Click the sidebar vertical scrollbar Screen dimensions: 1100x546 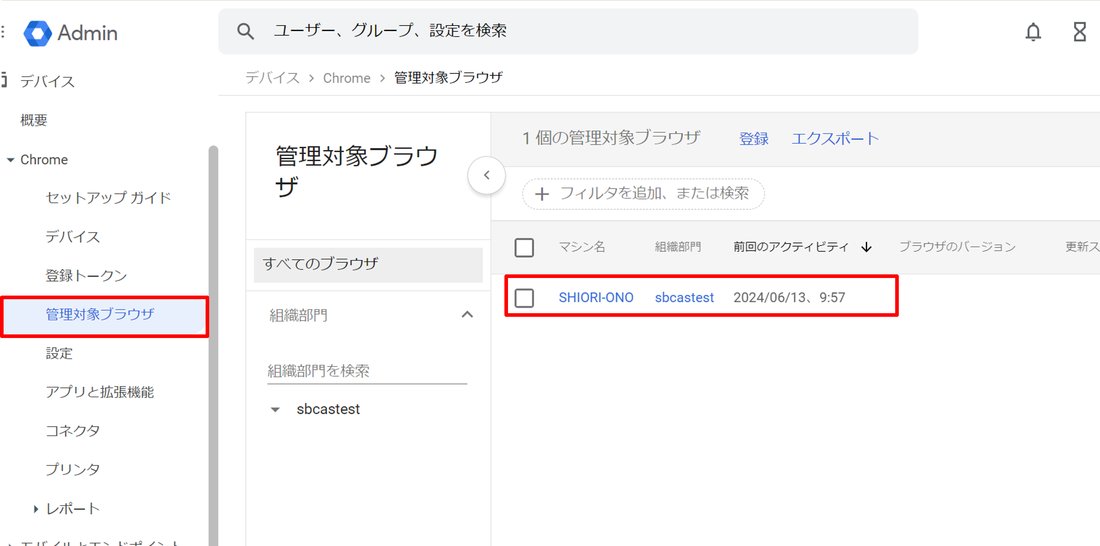(213, 344)
